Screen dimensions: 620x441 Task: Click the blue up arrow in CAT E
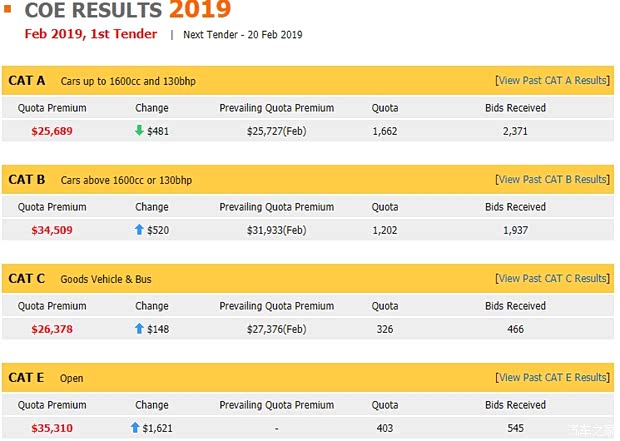point(135,427)
